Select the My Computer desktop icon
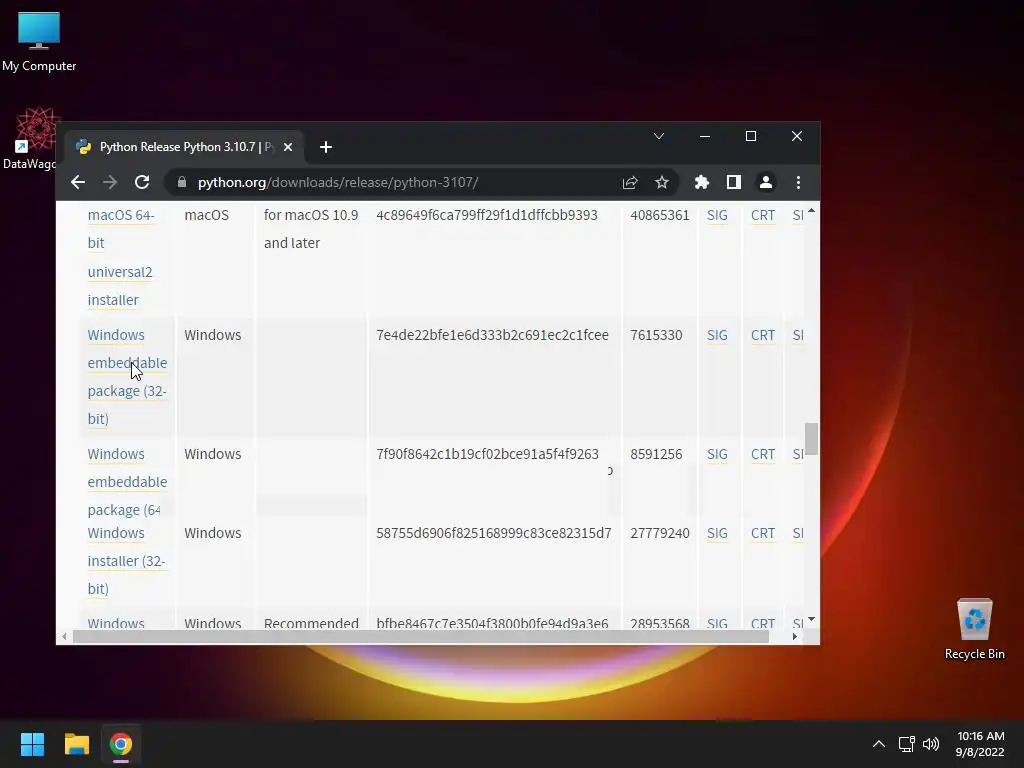Image resolution: width=1024 pixels, height=768 pixels. 39,42
